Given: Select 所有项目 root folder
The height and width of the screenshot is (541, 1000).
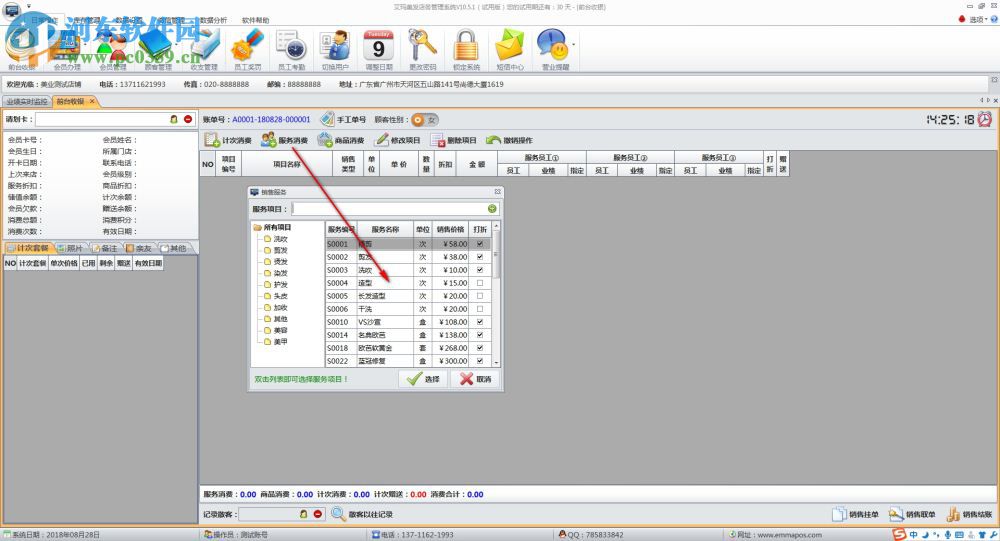Looking at the screenshot, I should coord(272,227).
